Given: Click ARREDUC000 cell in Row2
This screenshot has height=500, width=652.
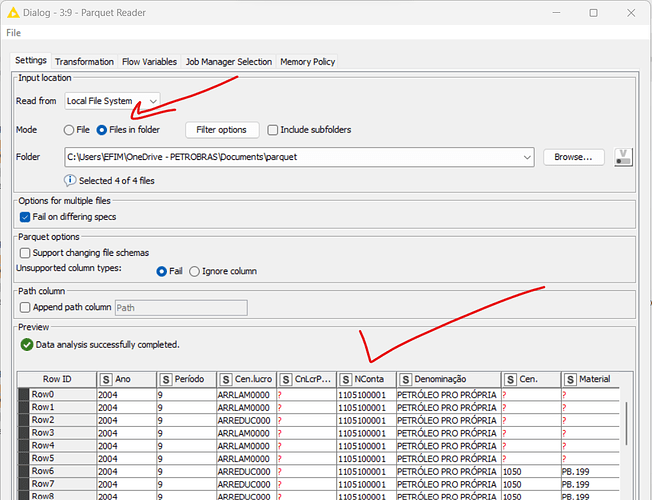Looking at the screenshot, I should (x=246, y=420).
